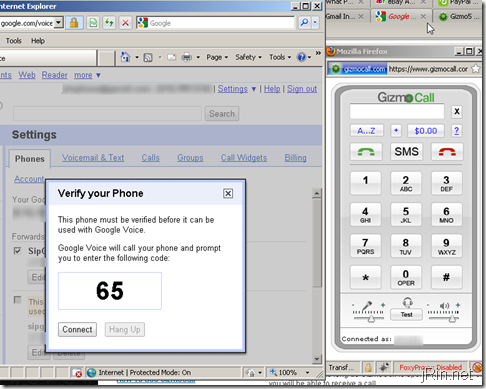486x389 pixels.
Task: Toggle the checked Sip phone checkbox
Action: click(17, 251)
